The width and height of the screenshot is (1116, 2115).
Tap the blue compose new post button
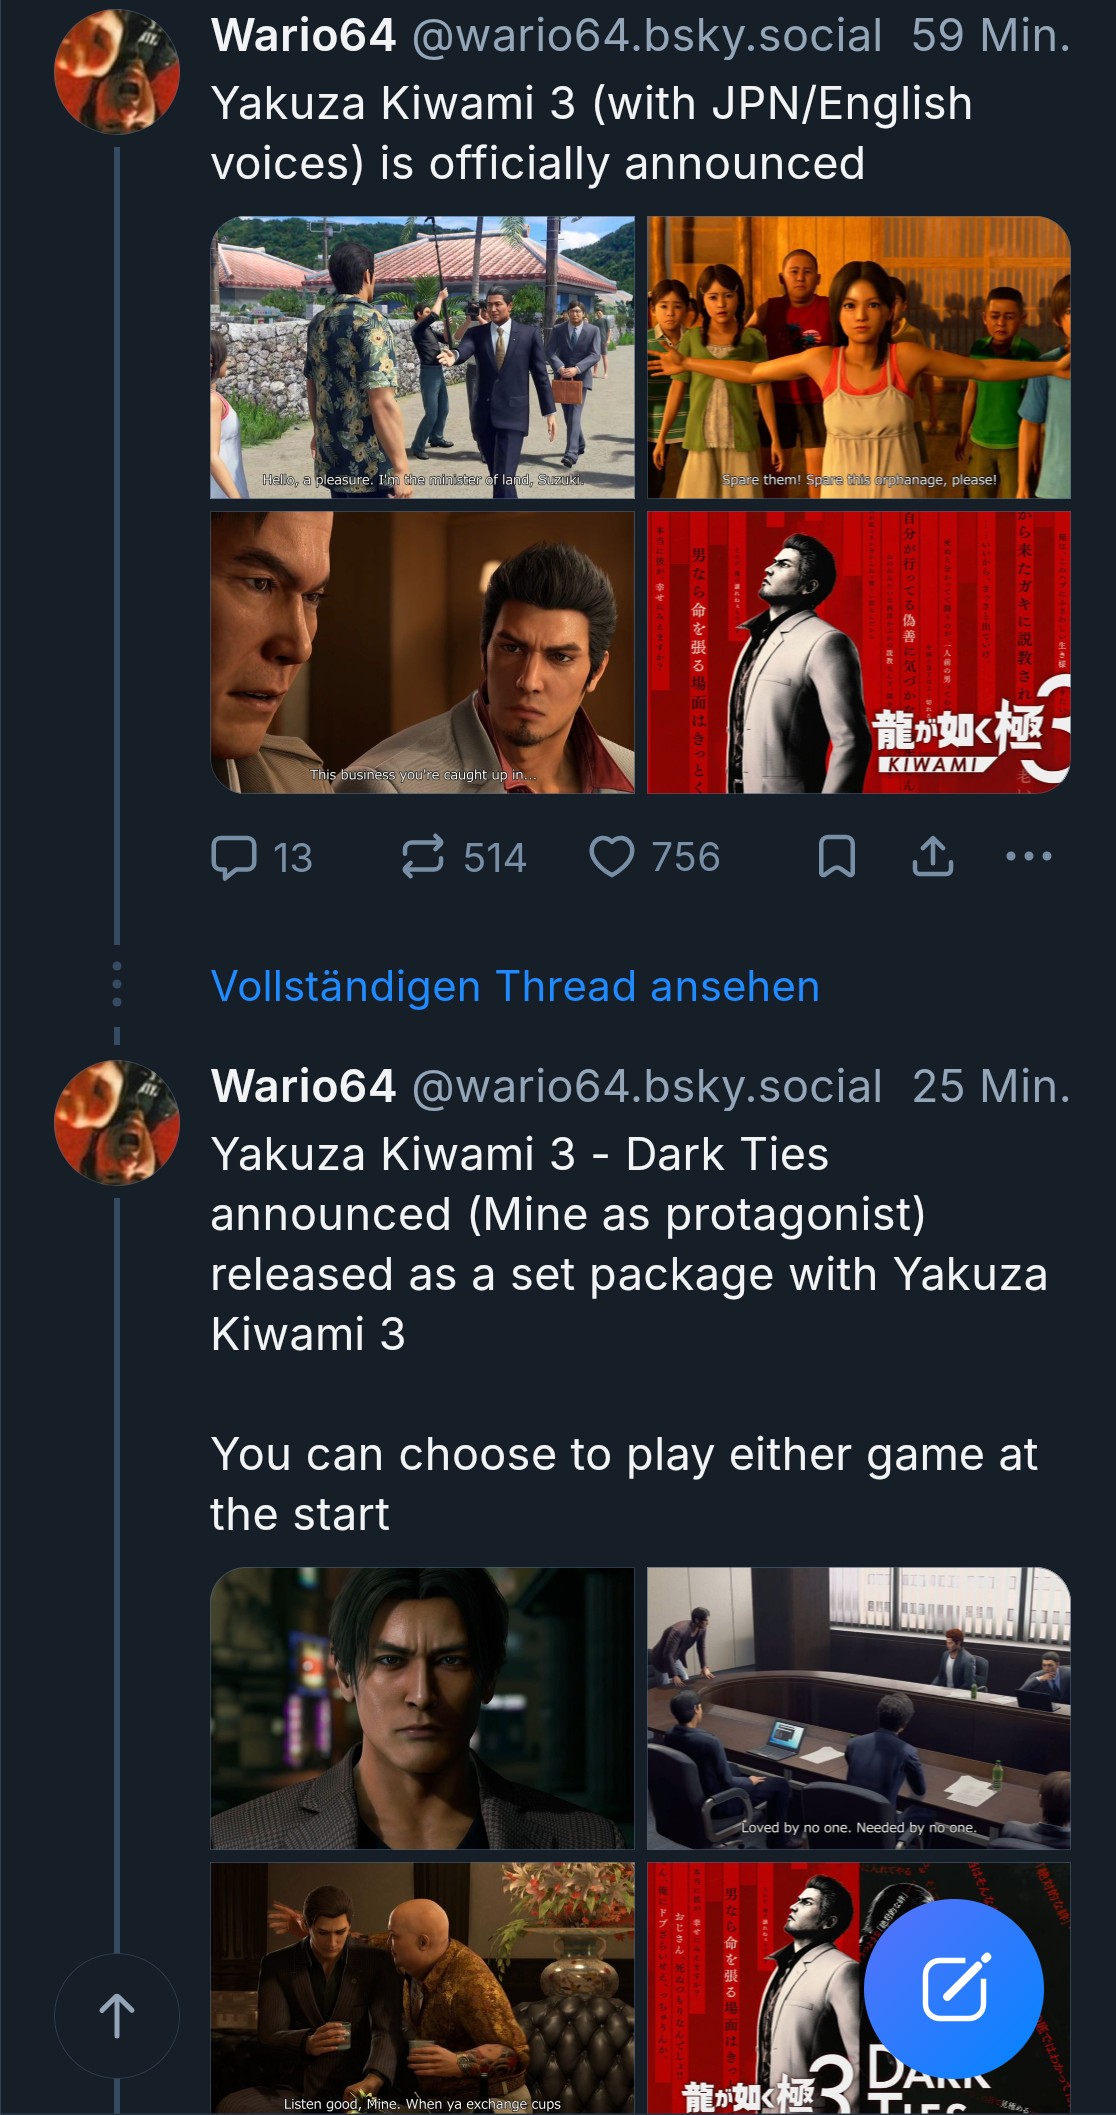[x=953, y=1989]
